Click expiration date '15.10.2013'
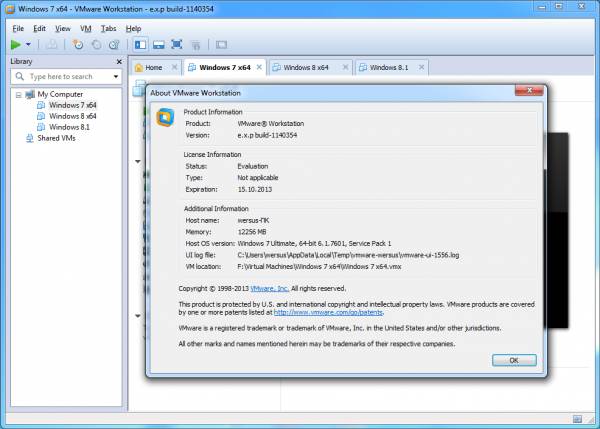The height and width of the screenshot is (429, 600). (255, 189)
